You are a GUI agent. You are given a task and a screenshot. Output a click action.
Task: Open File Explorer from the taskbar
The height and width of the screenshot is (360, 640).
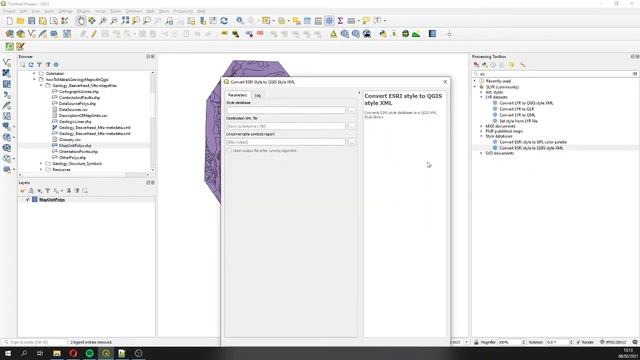(57, 353)
